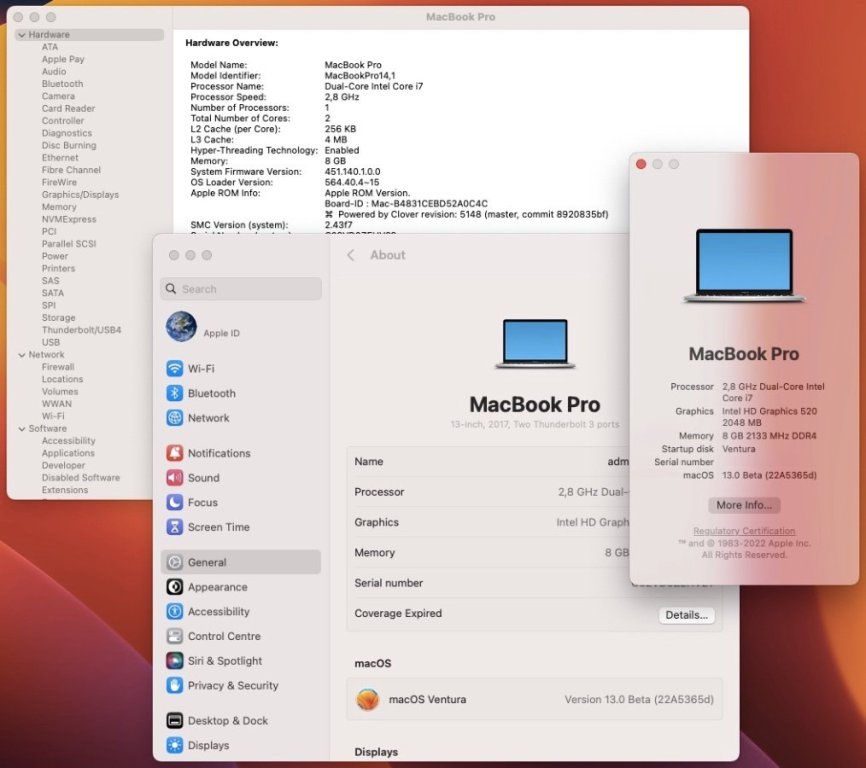Image resolution: width=866 pixels, height=768 pixels.
Task: Click the Privacy & Security hand icon
Action: click(175, 686)
